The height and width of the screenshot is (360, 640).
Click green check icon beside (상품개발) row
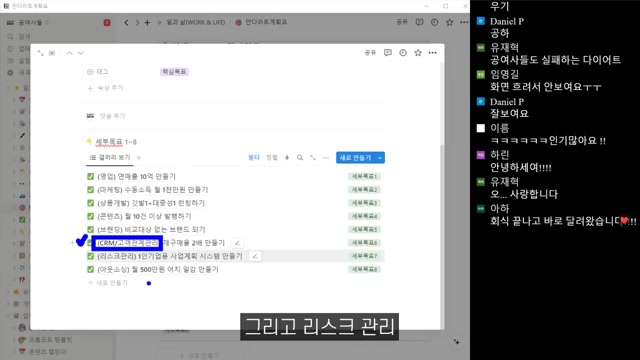coord(91,203)
